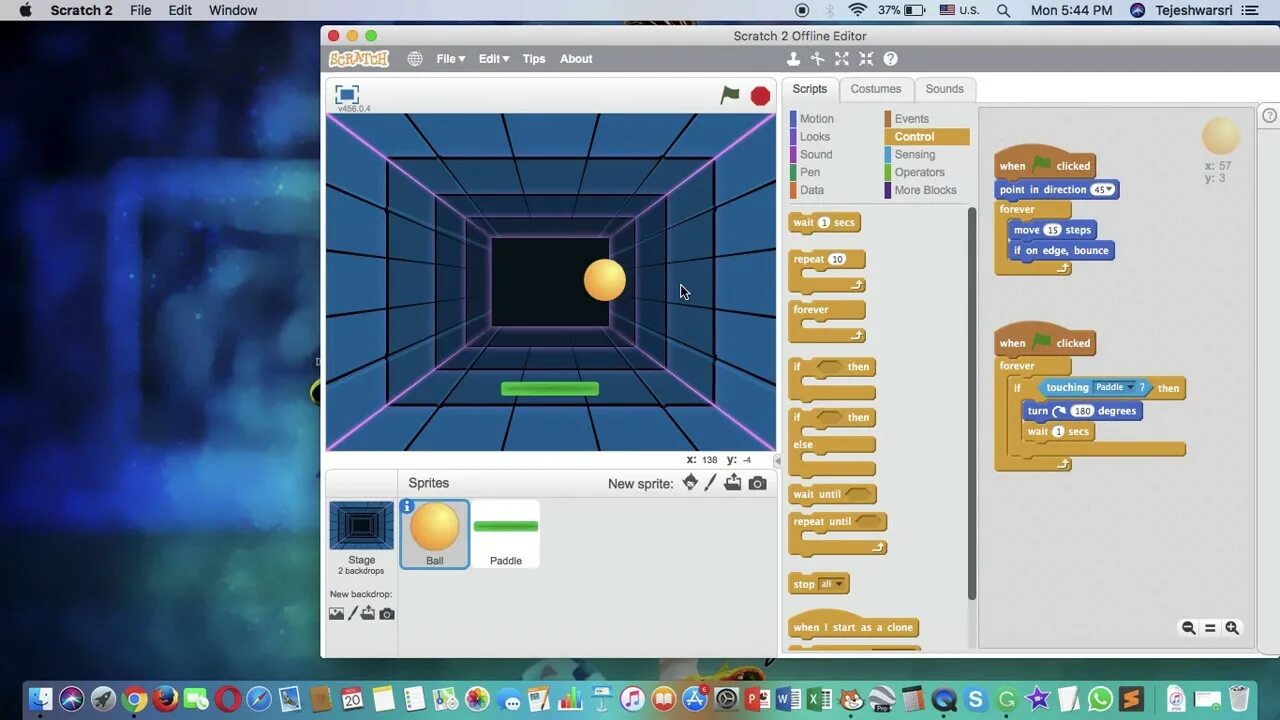Select the Delete scissors tool
Viewport: 1280px width, 720px height.
(x=818, y=59)
